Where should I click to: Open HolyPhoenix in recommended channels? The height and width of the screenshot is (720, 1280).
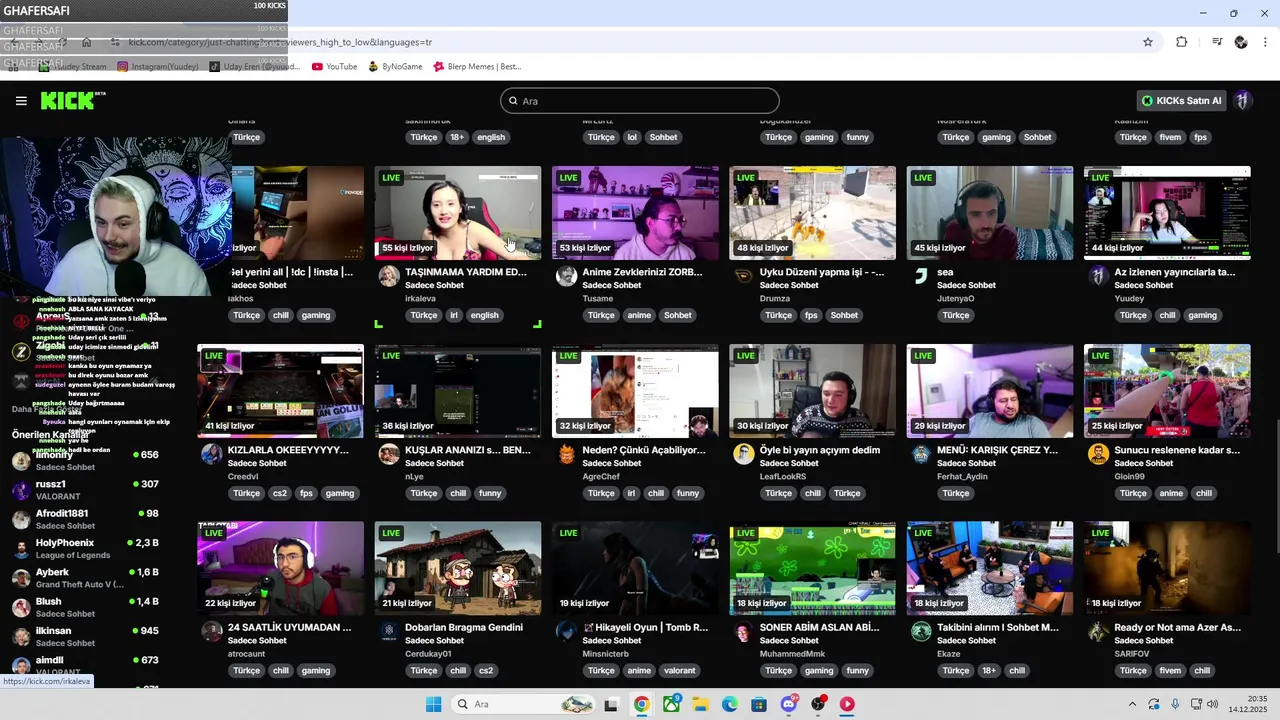(x=85, y=548)
